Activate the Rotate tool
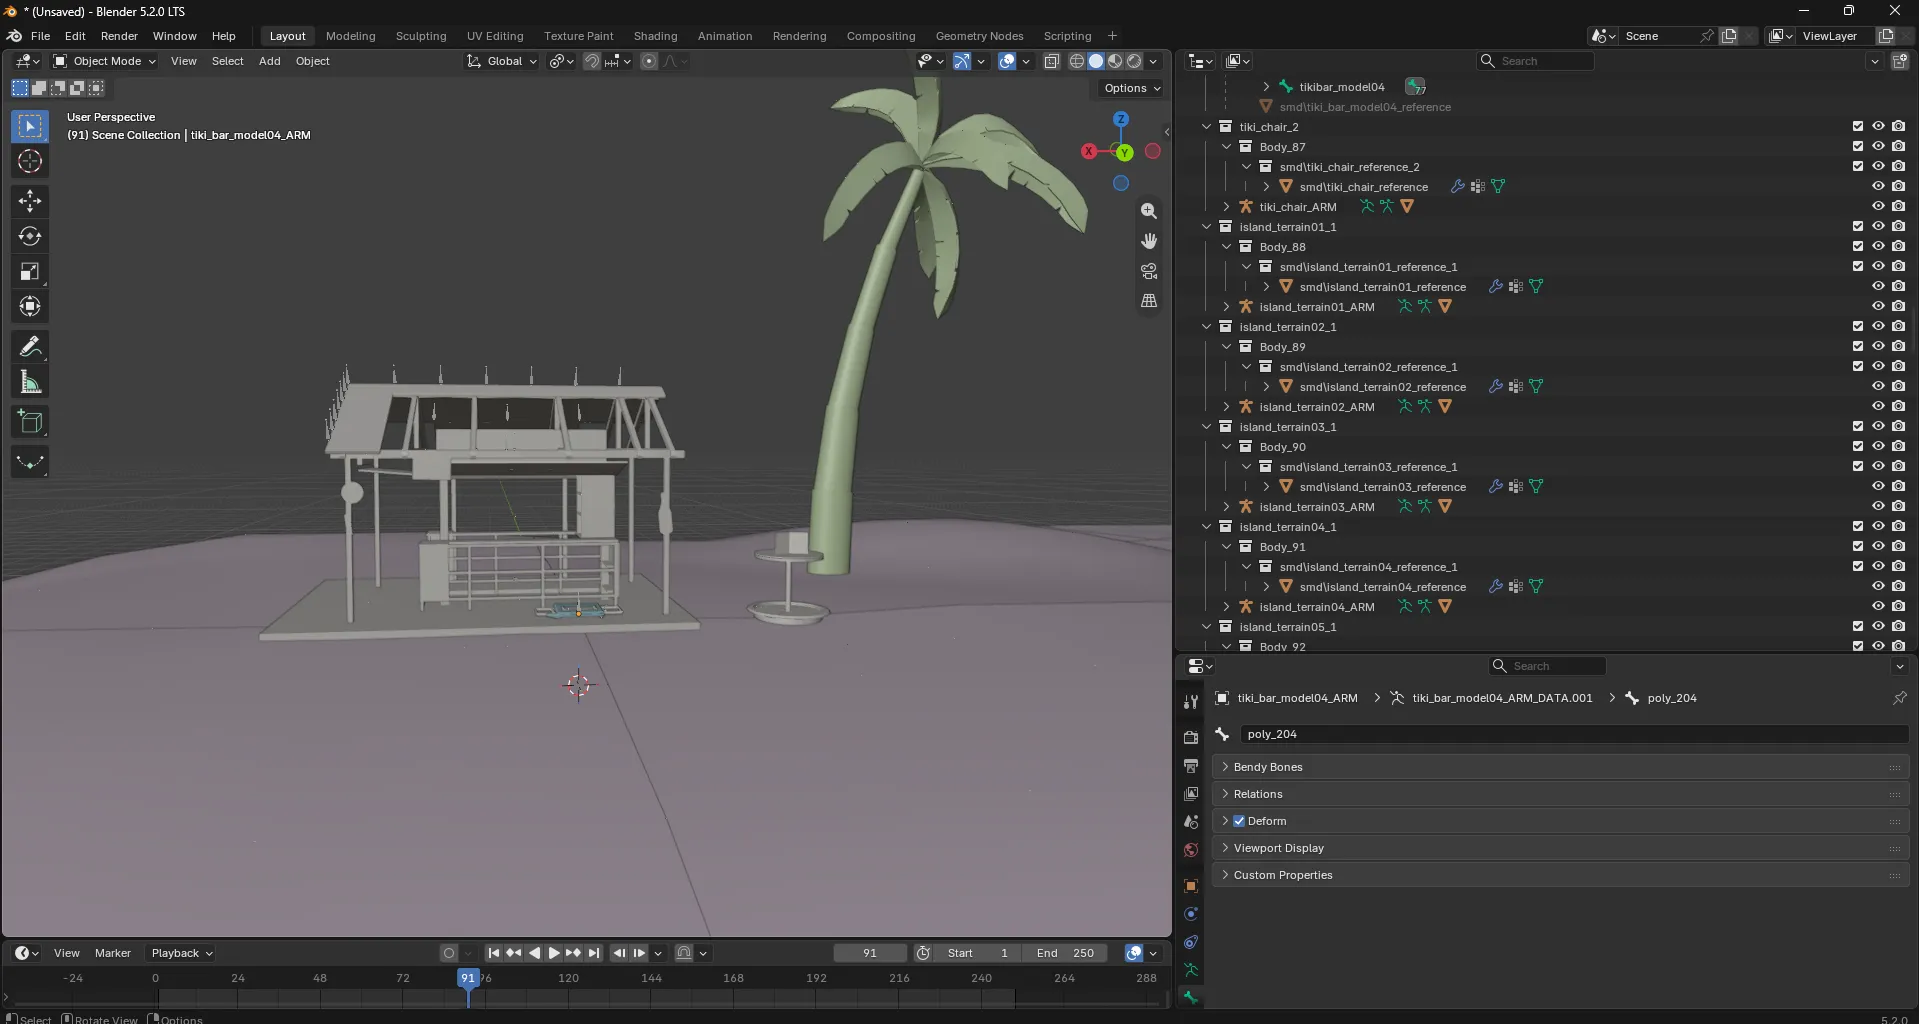This screenshot has width=1919, height=1024. pyautogui.click(x=30, y=236)
